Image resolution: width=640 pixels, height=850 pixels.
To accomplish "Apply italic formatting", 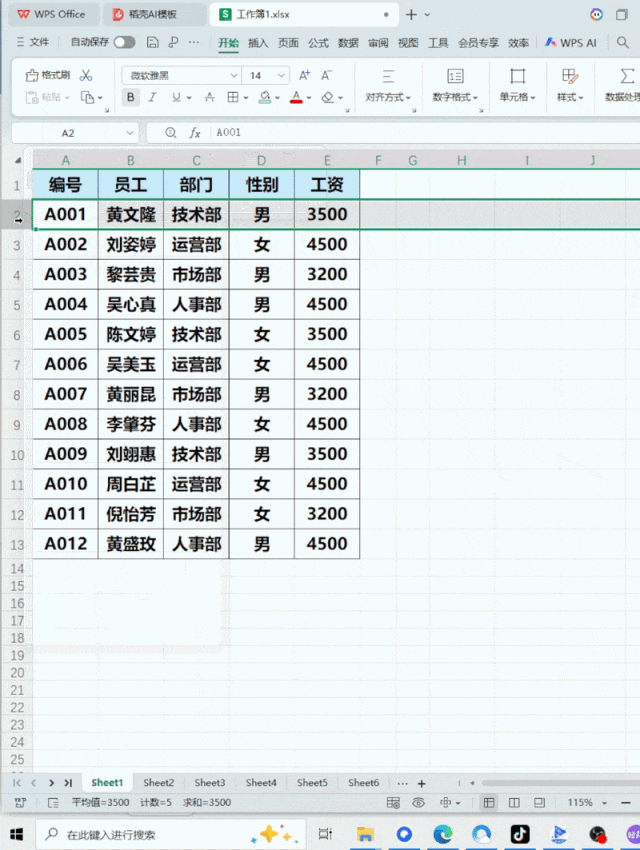I will (153, 98).
